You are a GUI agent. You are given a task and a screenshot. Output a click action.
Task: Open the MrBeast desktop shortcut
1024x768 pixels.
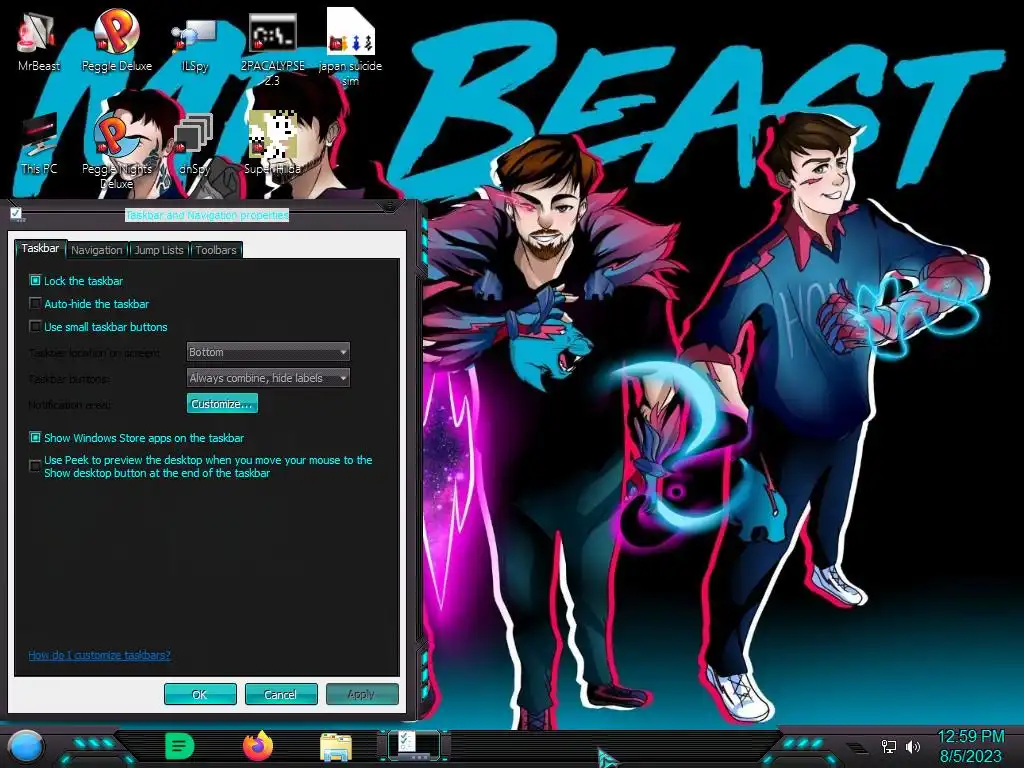point(38,40)
